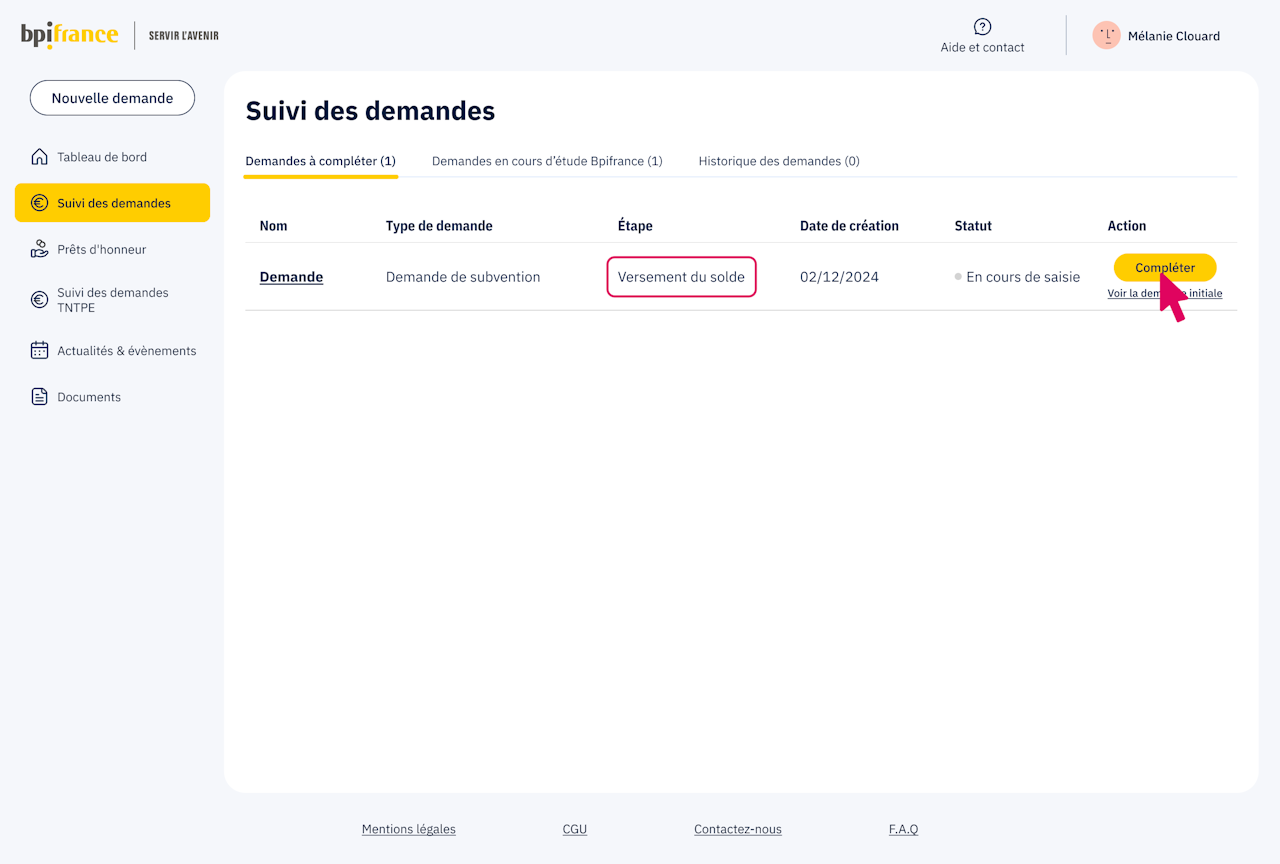Open the F.A.Q footer link

click(903, 829)
